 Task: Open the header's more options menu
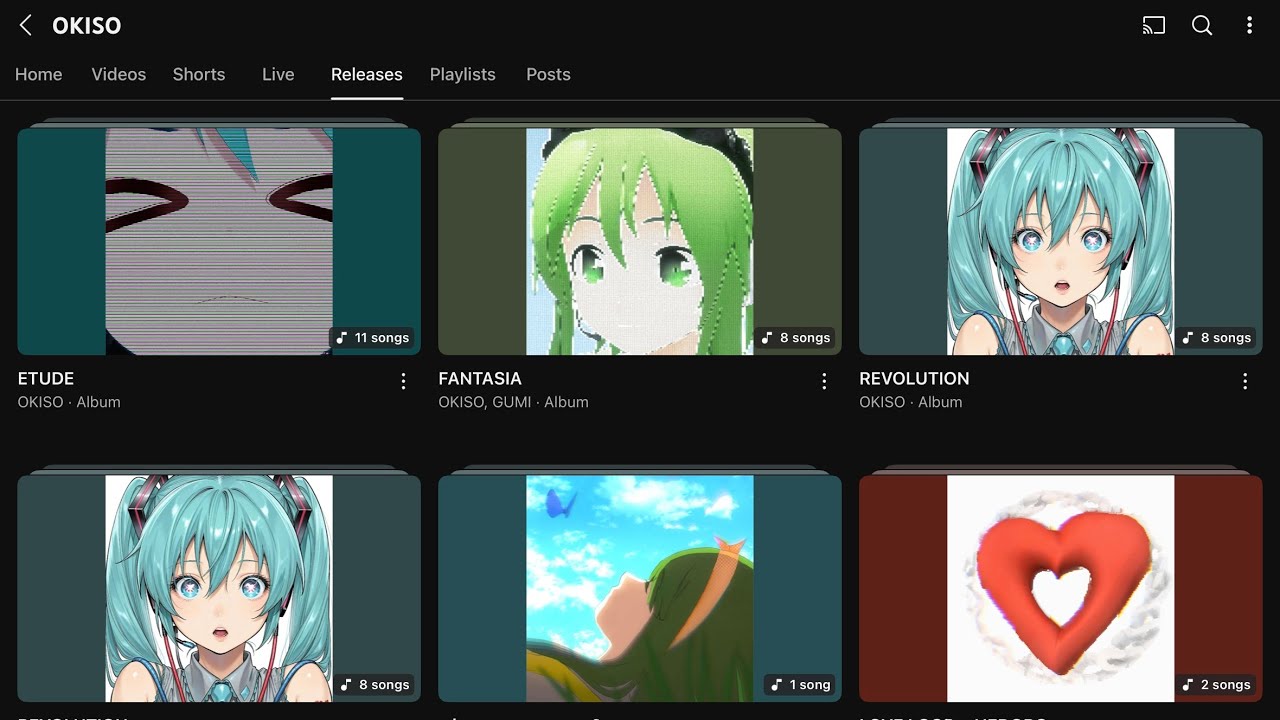click(x=1249, y=26)
